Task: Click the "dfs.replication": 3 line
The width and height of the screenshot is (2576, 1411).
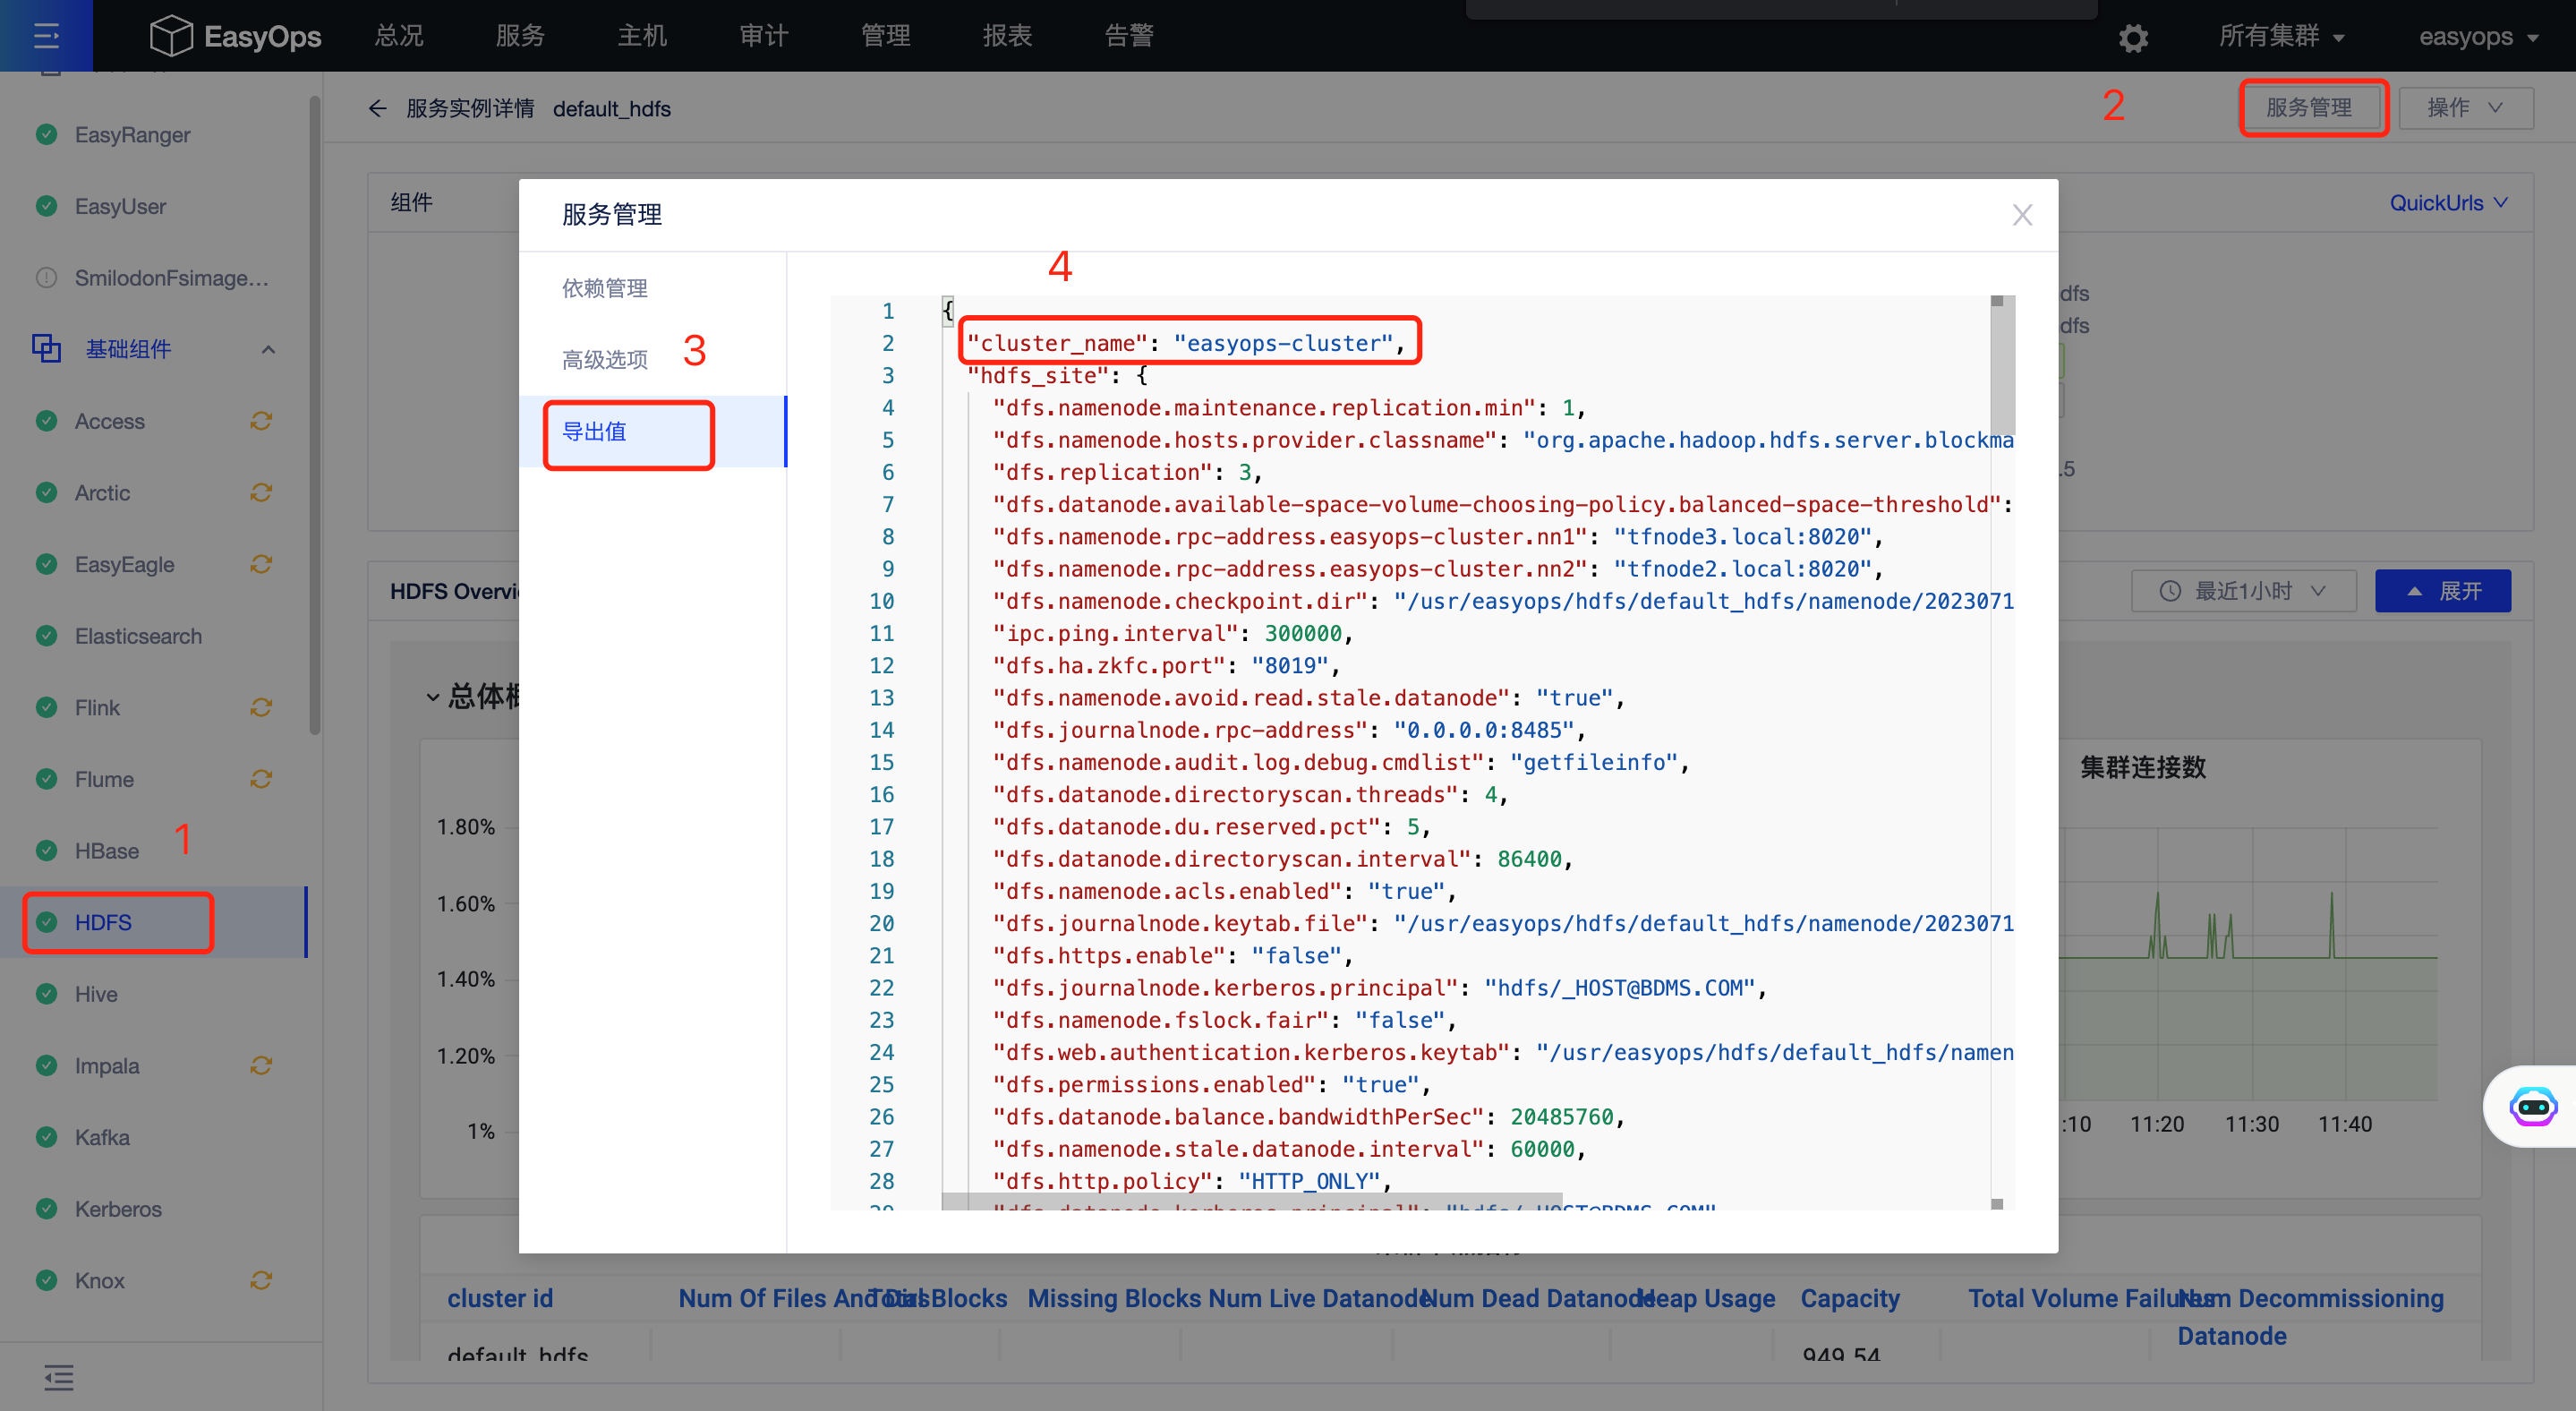Action: (1127, 472)
